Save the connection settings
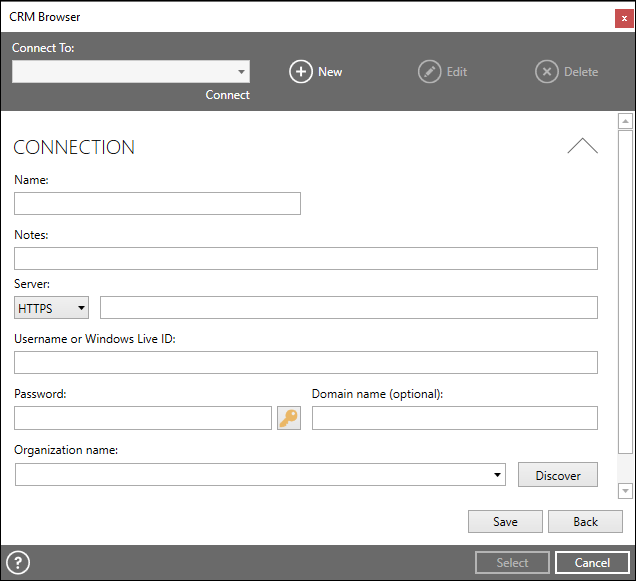Viewport: 636px width, 581px height. [x=505, y=521]
